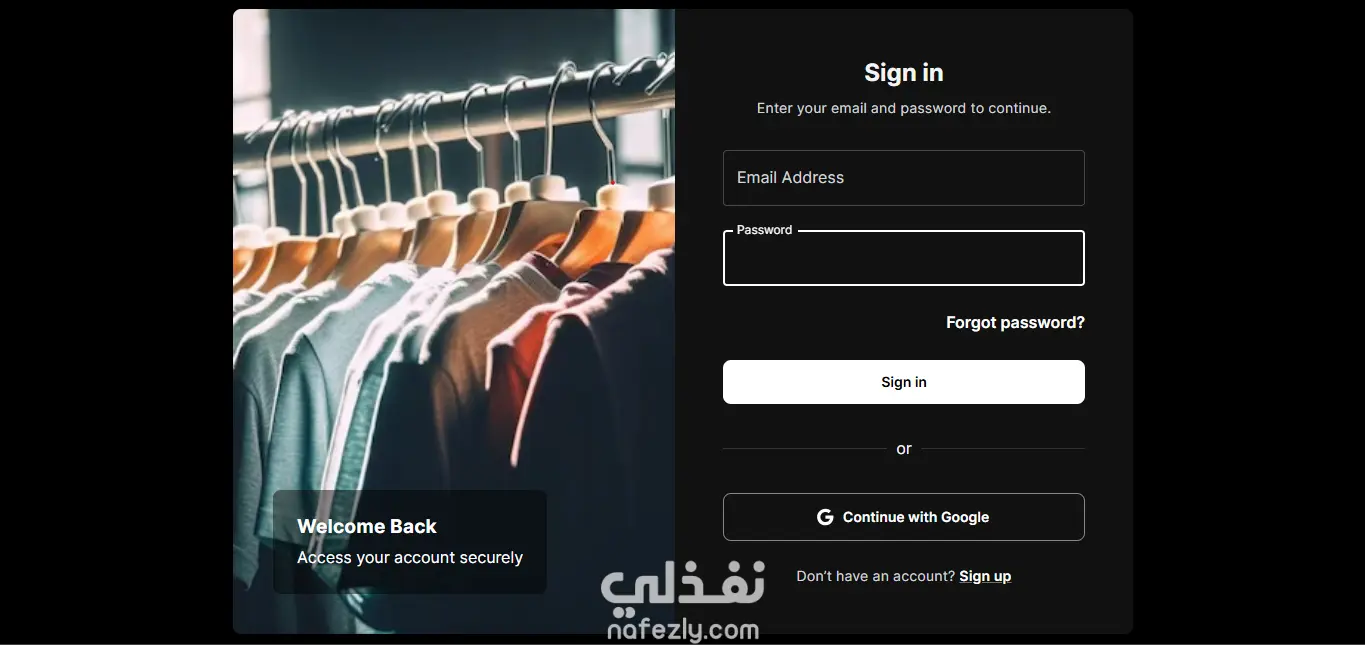Click the Welcome Back title
Image resolution: width=1365 pixels, height=645 pixels.
pyautogui.click(x=367, y=526)
